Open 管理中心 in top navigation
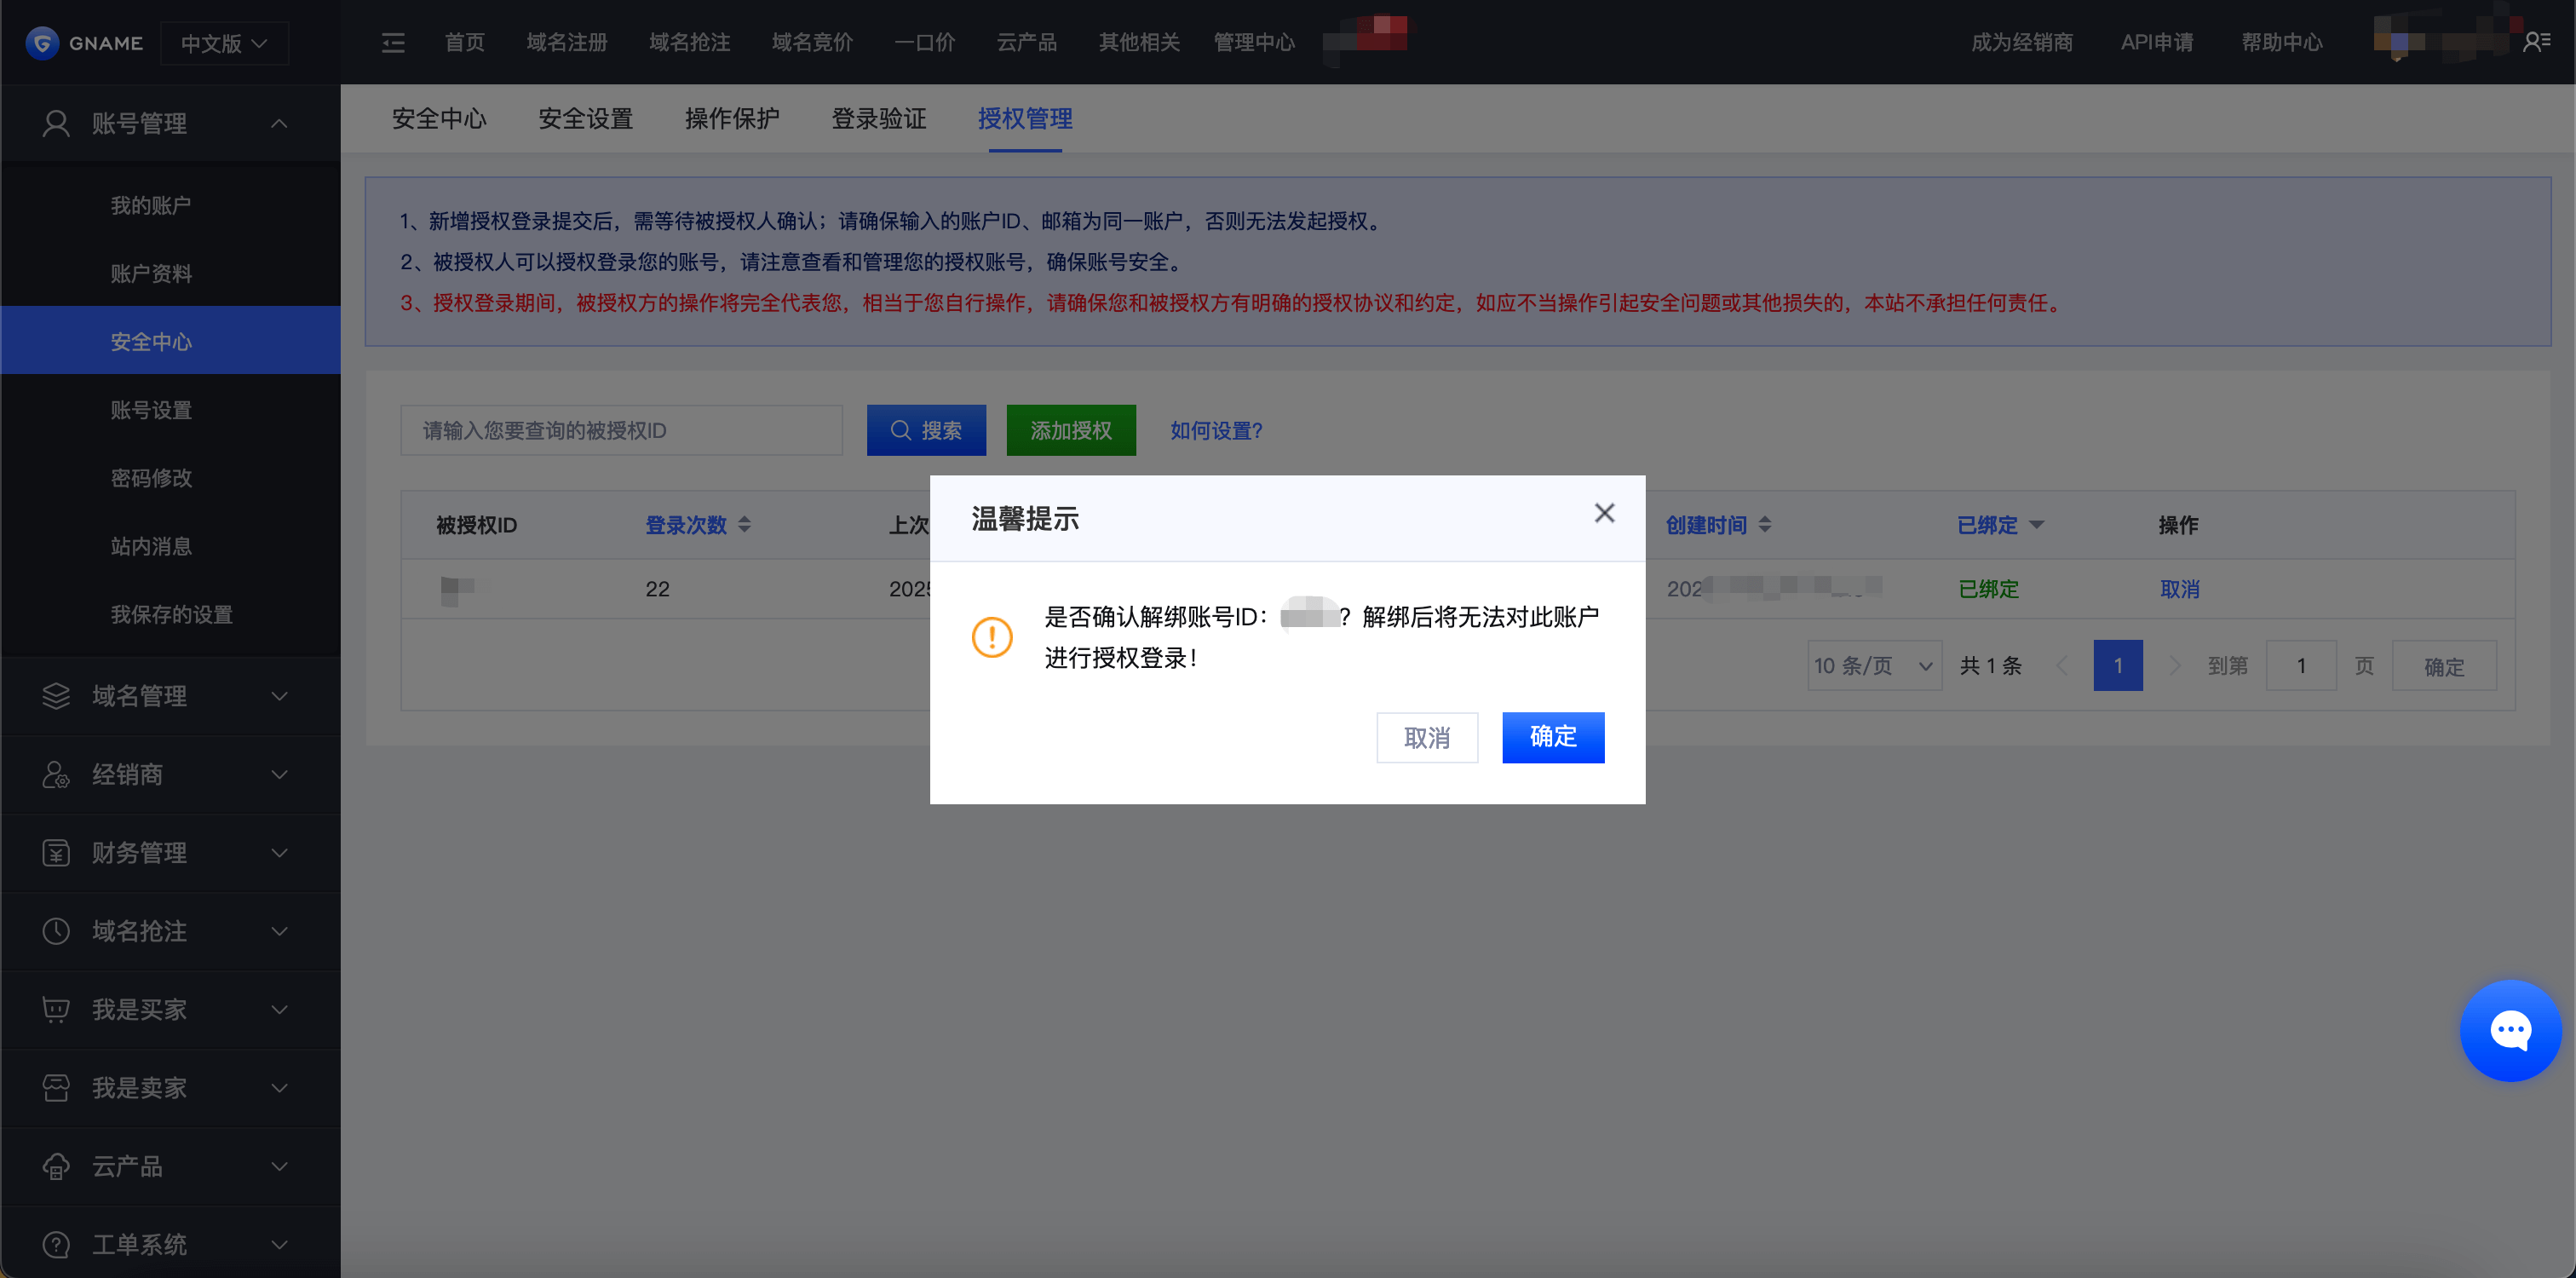2576x1278 pixels. click(1253, 43)
